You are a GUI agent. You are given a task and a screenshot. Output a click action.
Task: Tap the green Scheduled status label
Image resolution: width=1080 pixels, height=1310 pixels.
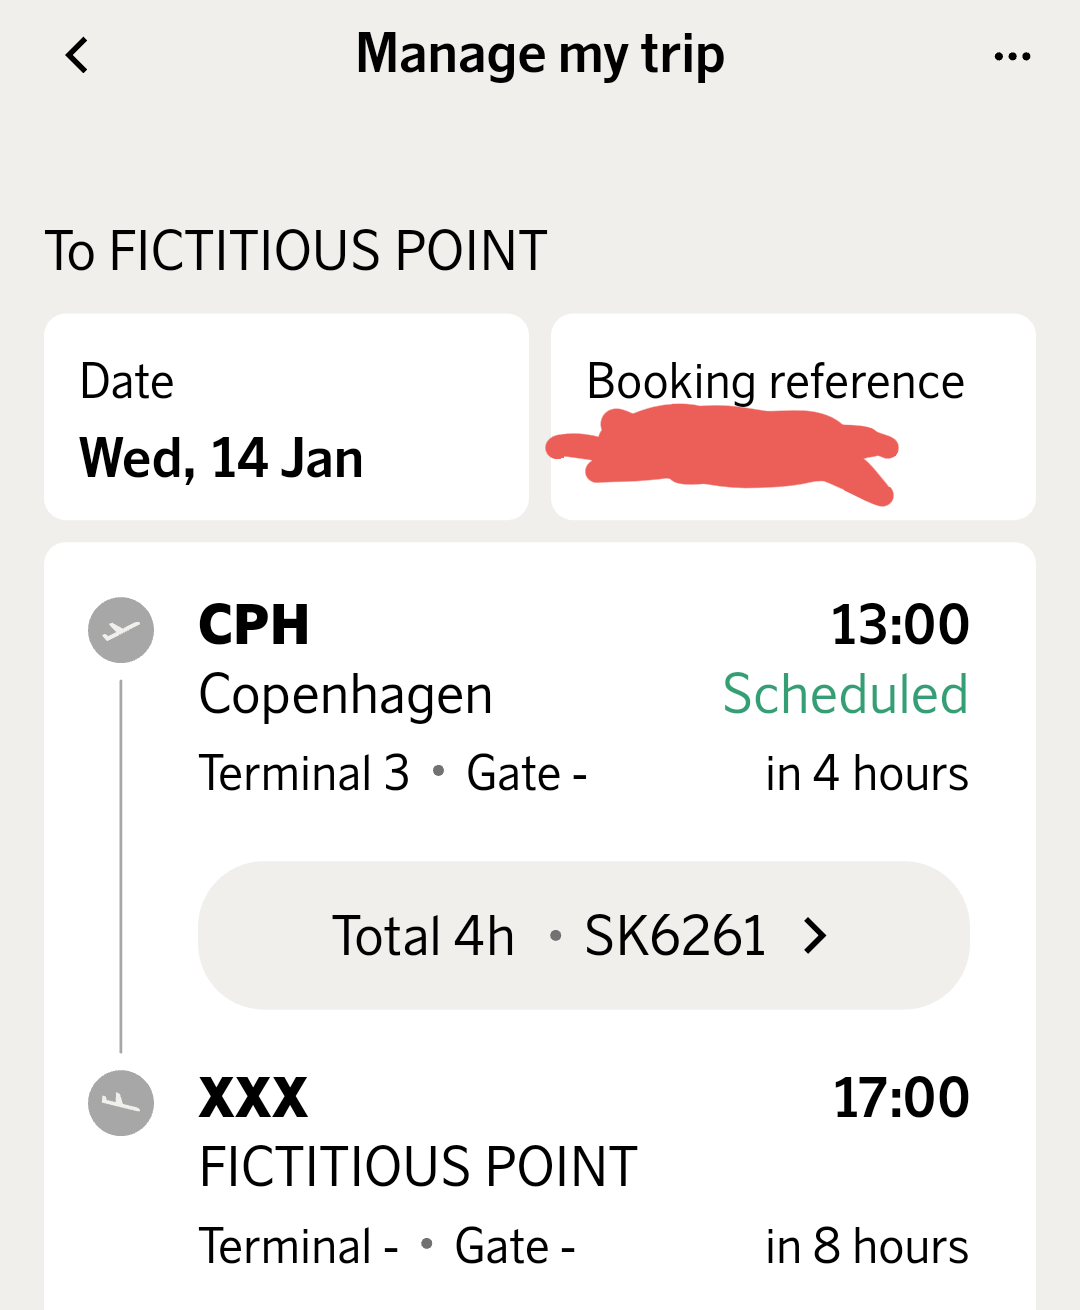pos(845,695)
